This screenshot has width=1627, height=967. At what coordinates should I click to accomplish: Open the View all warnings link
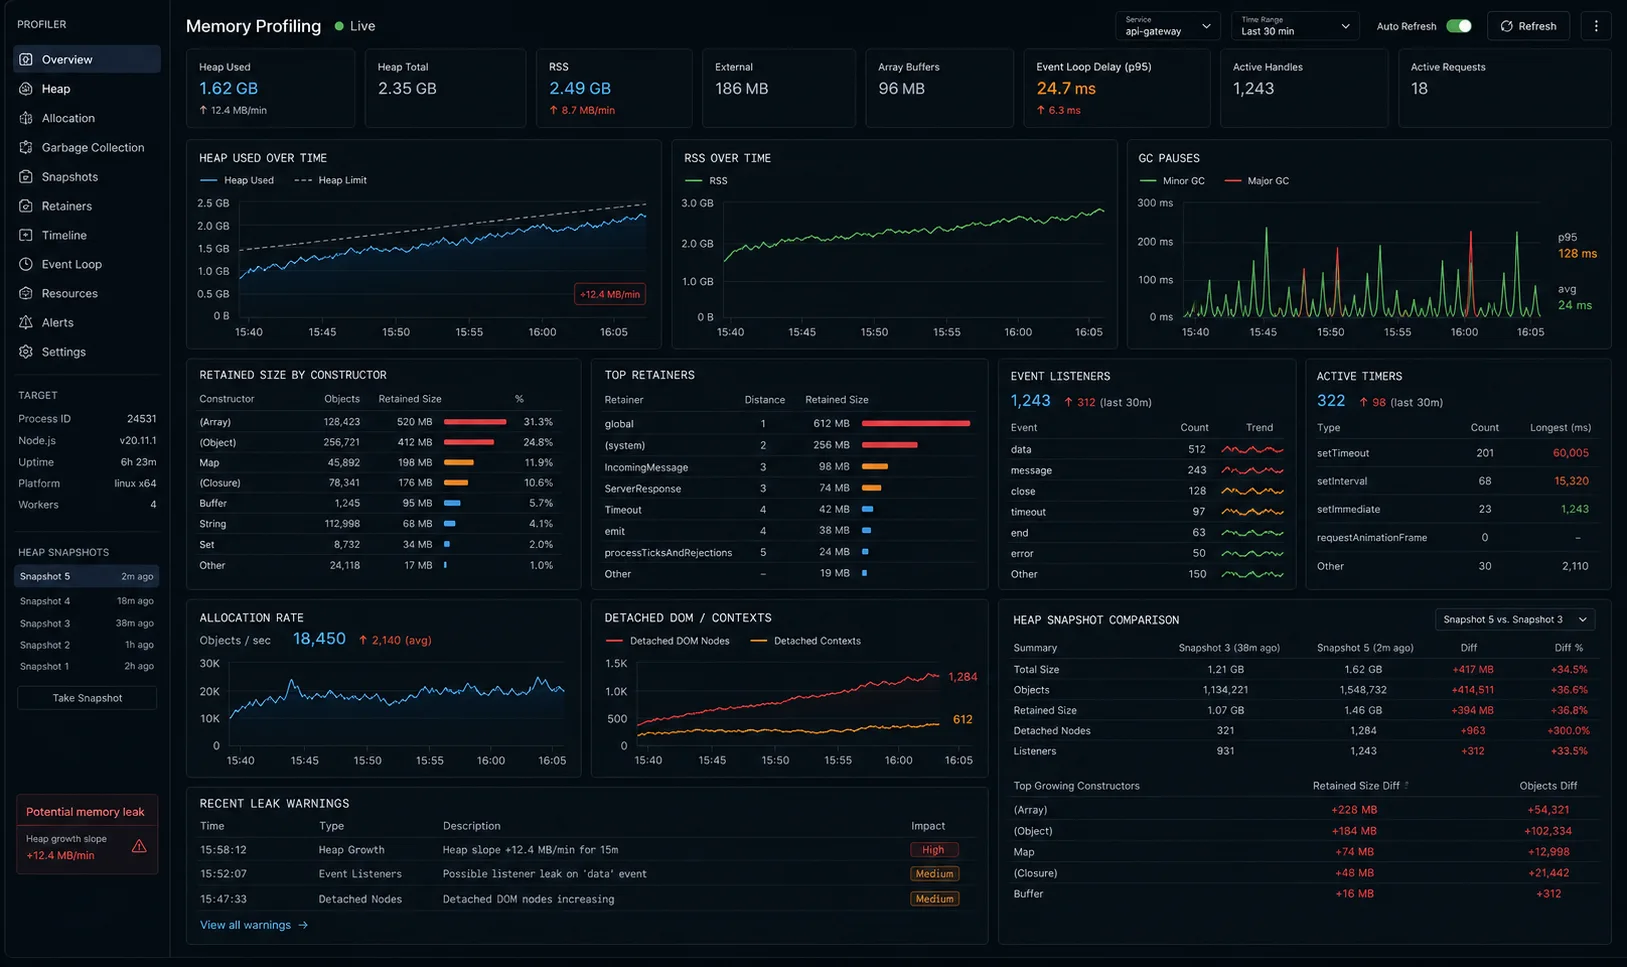(254, 925)
